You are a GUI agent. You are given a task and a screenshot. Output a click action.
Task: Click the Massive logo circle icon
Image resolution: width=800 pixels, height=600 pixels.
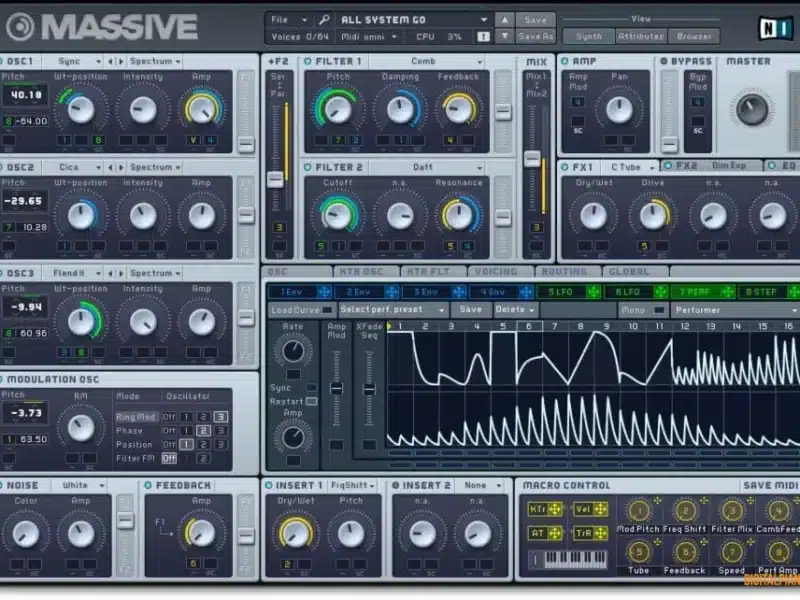pyautogui.click(x=19, y=27)
